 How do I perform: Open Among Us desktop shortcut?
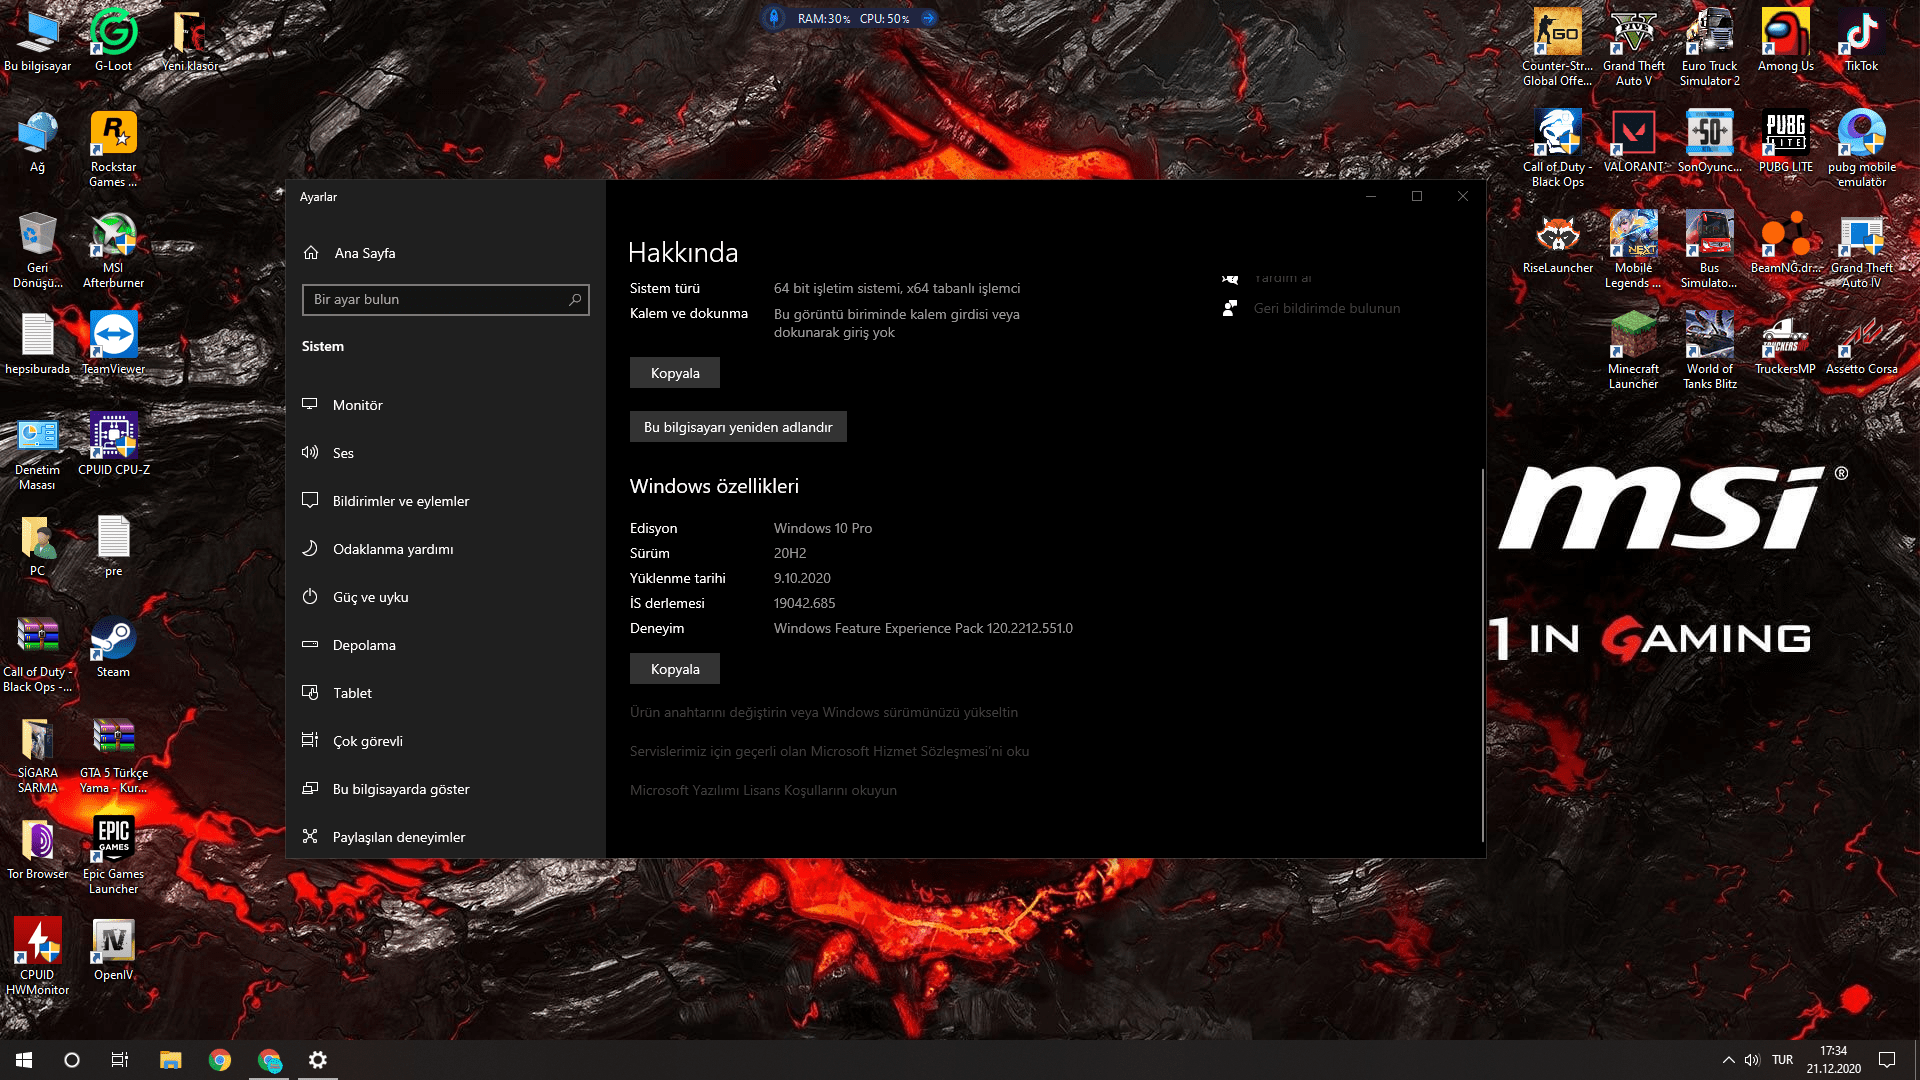(x=1785, y=34)
